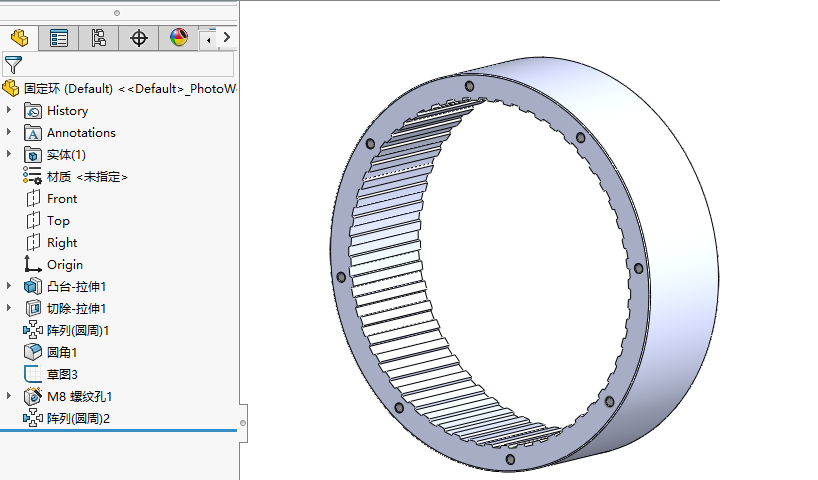This screenshot has width=818, height=480.
Task: Switch to the ConfigurationManager tab
Action: tap(99, 38)
